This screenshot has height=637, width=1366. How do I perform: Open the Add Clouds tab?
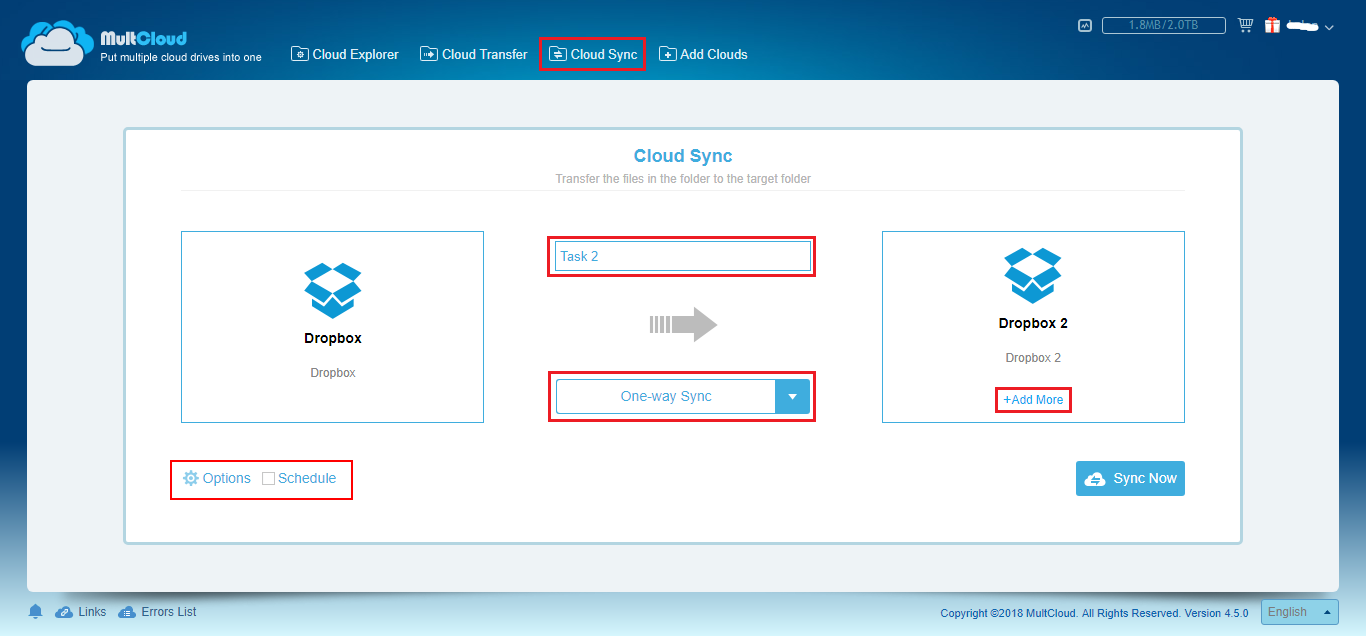pos(703,54)
